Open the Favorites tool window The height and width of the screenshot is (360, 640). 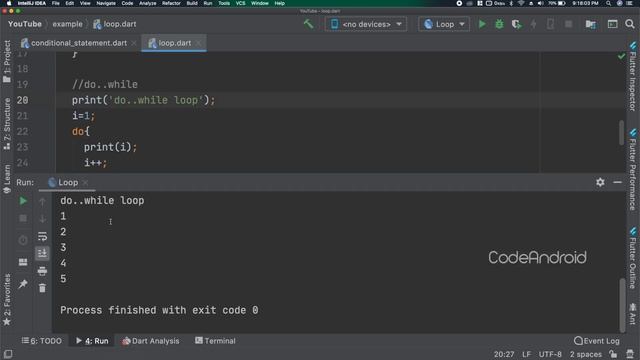(x=7, y=300)
